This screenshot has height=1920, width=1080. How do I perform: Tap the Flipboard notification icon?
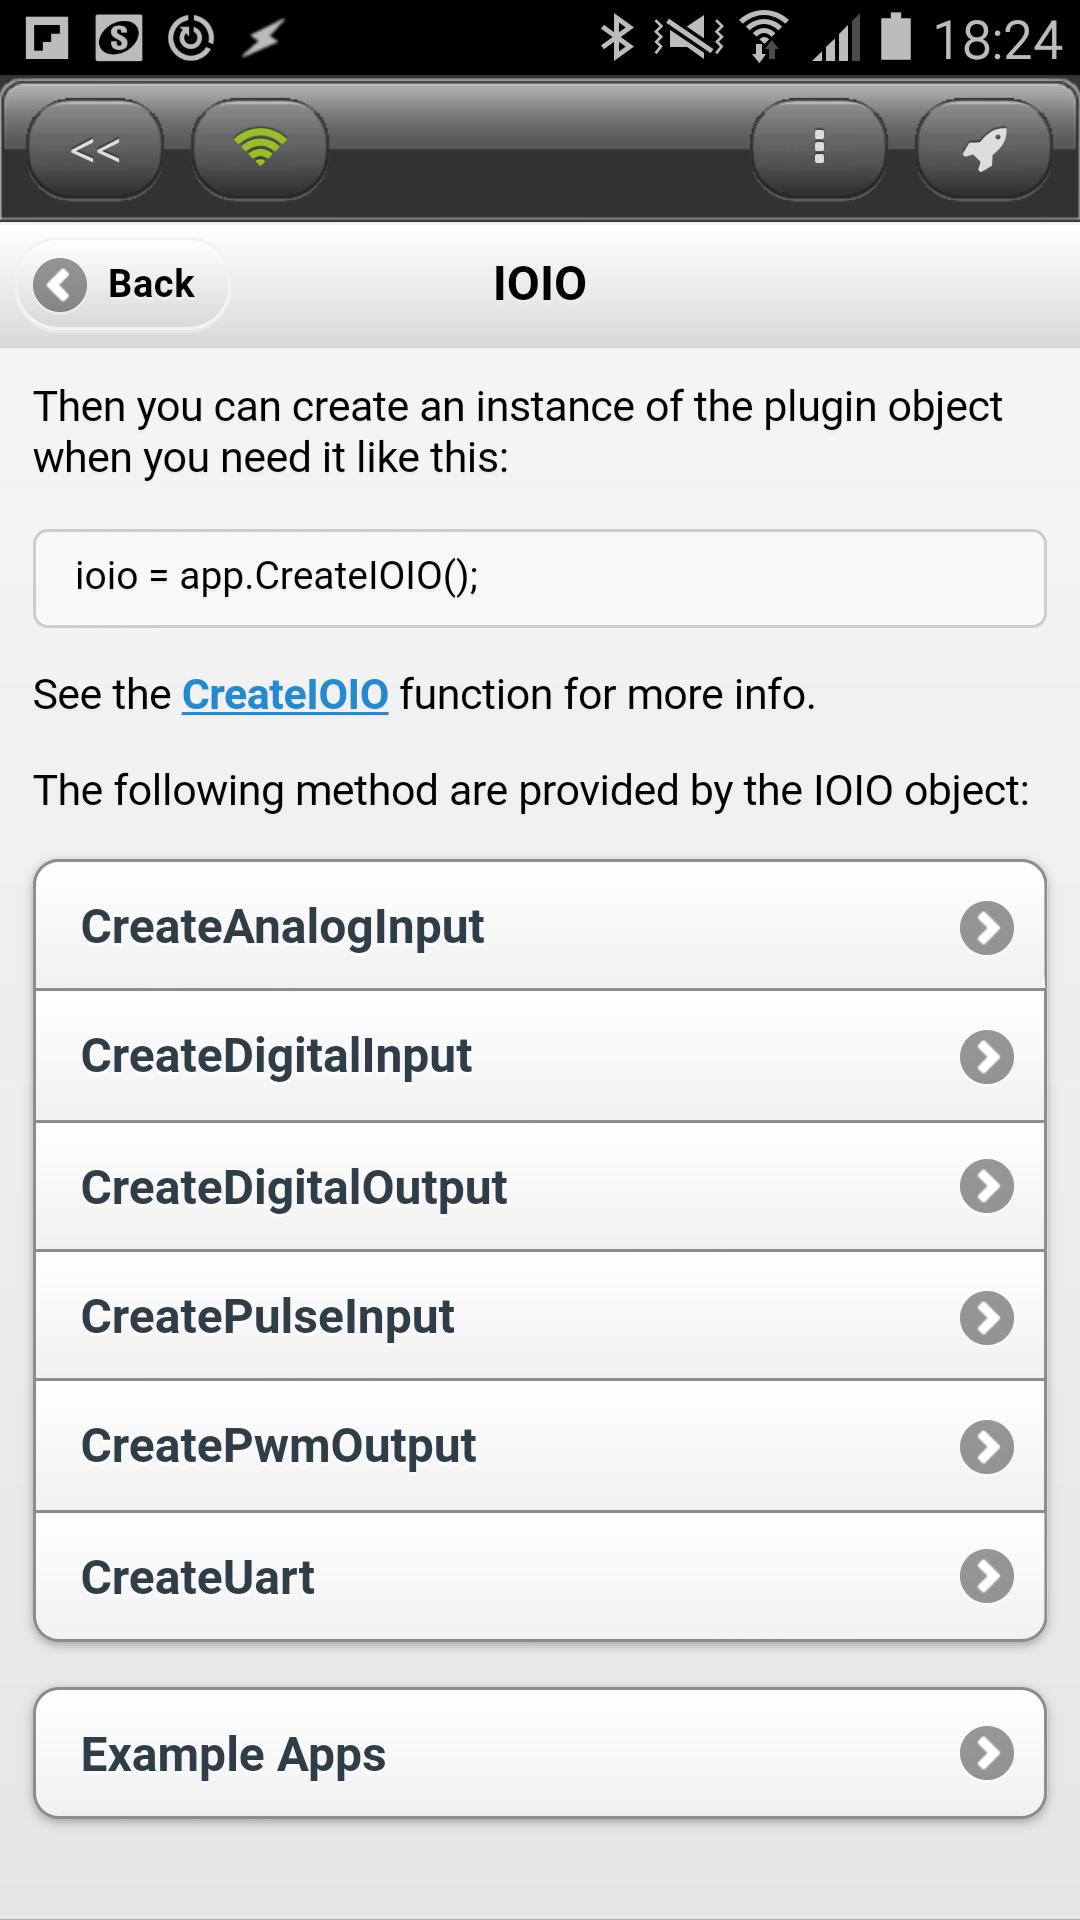click(x=46, y=38)
